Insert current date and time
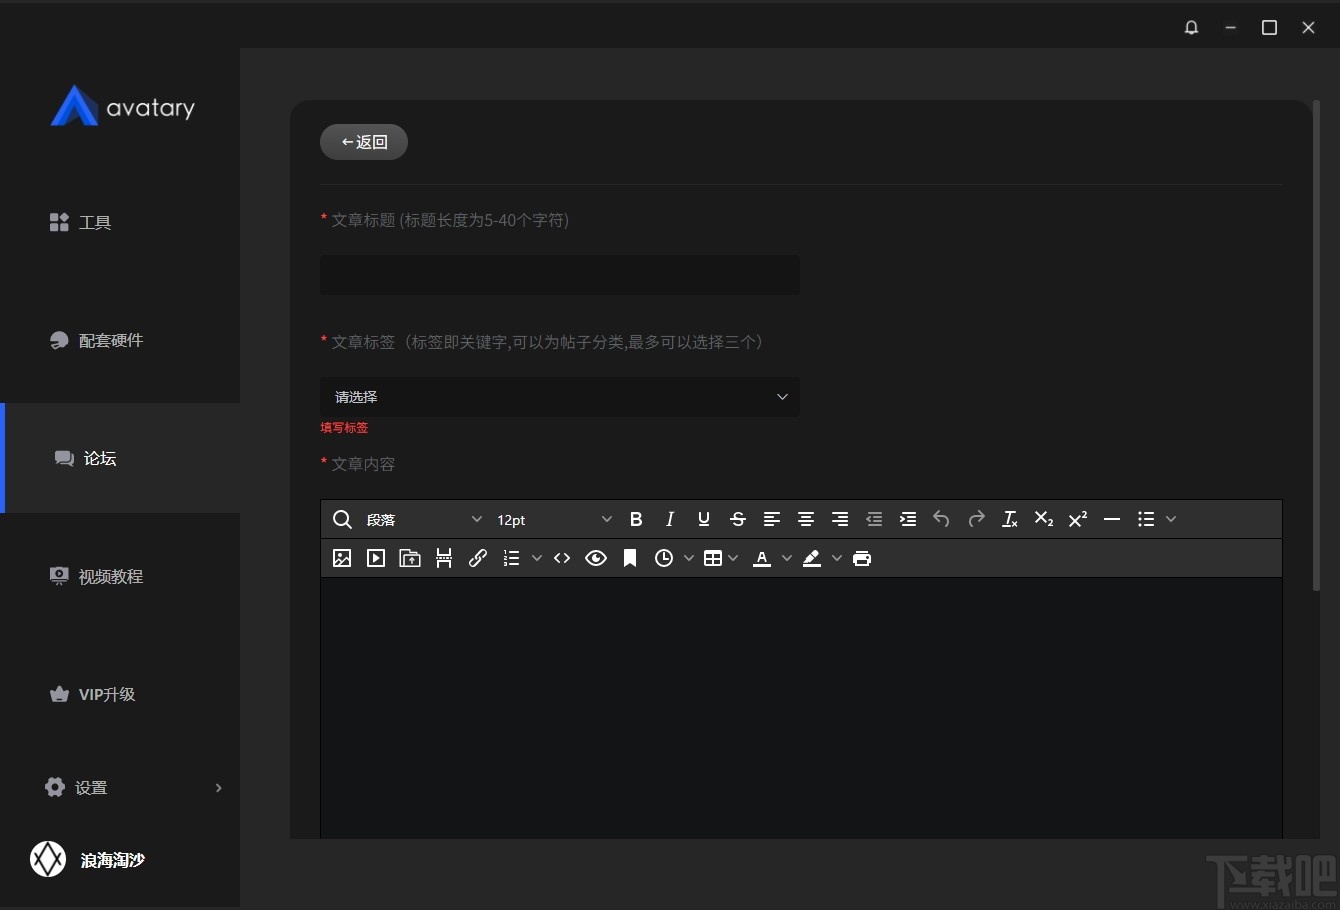1340x910 pixels. point(665,558)
